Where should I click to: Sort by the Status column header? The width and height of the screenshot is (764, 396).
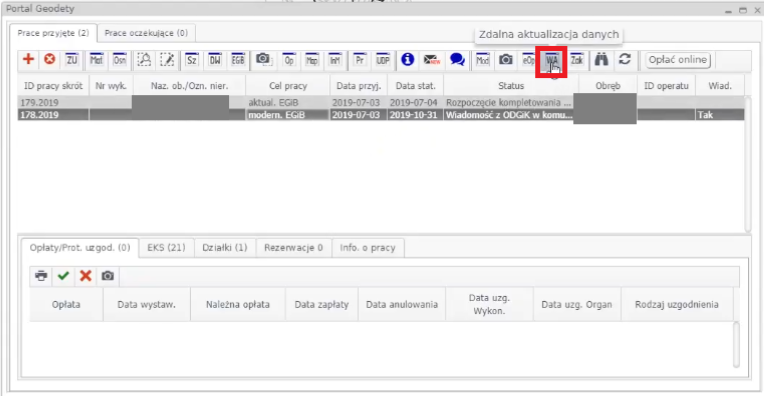(511, 86)
